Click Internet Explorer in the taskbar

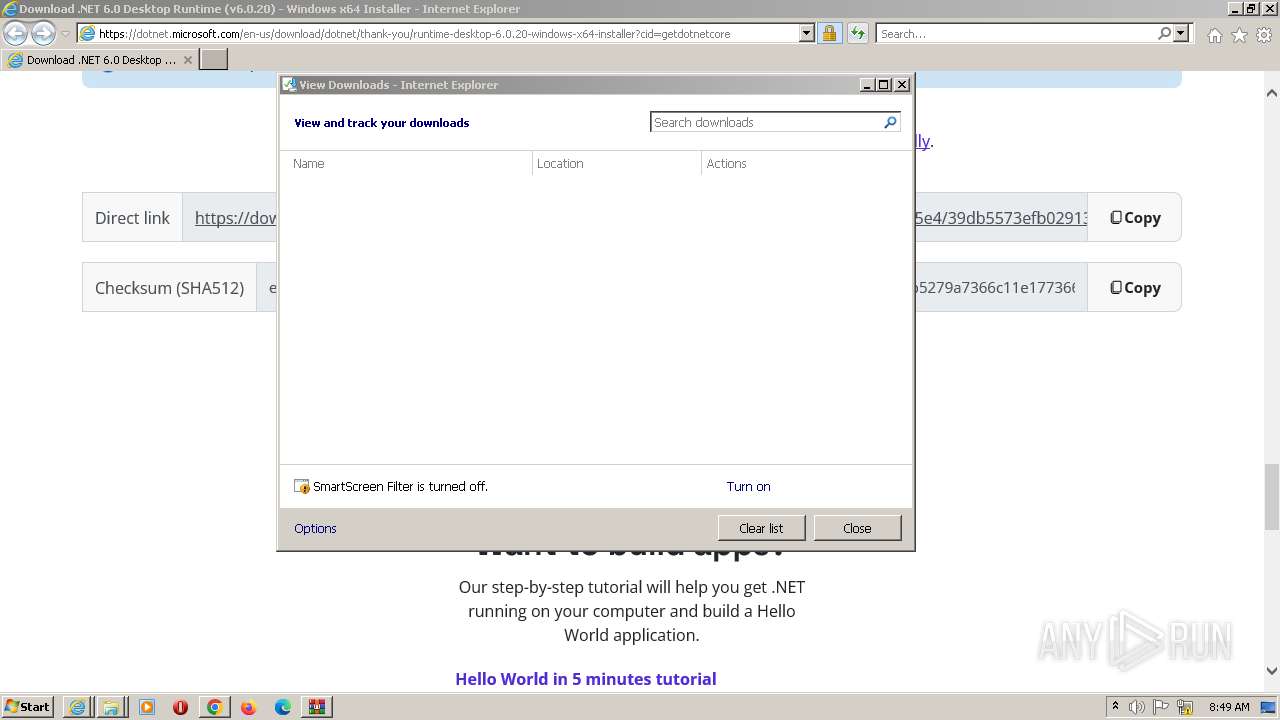pyautogui.click(x=78, y=707)
